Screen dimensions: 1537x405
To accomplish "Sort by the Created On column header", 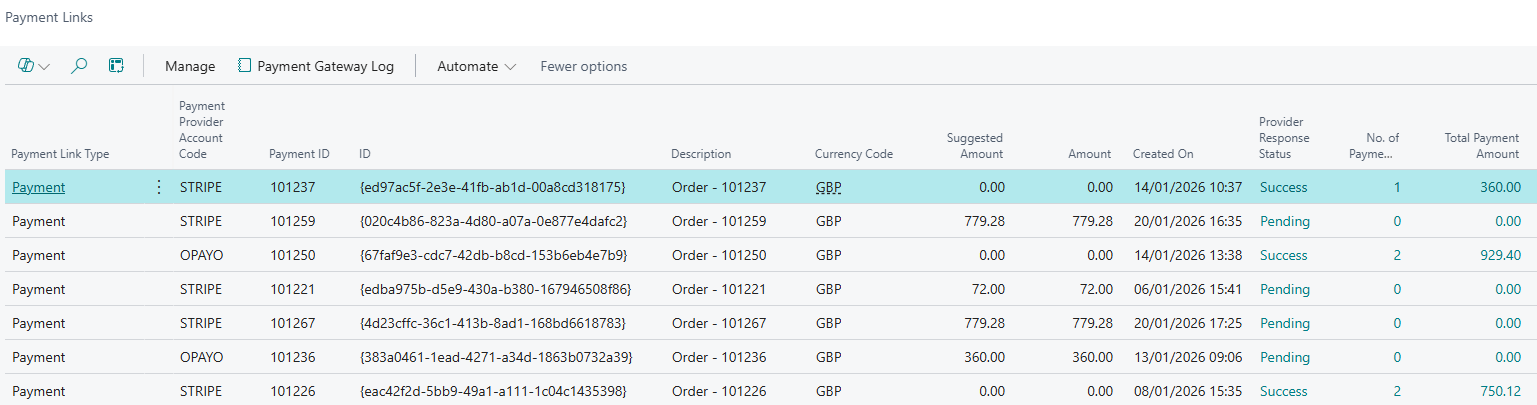I will (1162, 154).
